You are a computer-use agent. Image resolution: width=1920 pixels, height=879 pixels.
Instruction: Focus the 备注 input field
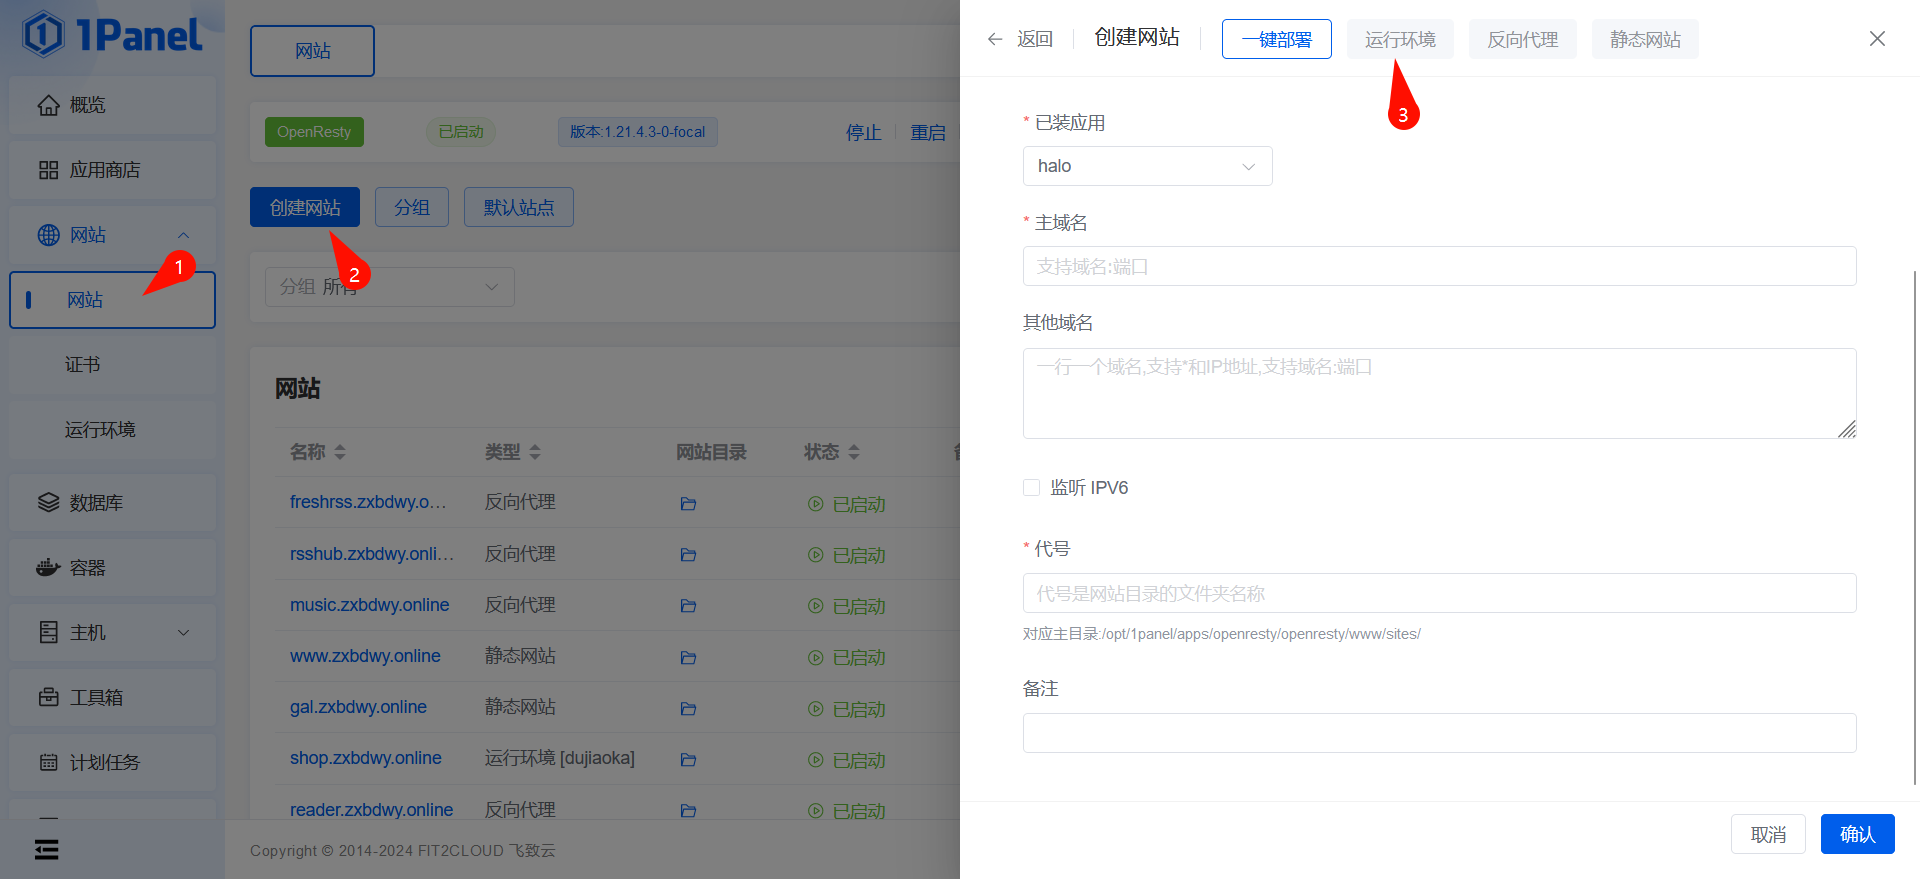click(1439, 733)
